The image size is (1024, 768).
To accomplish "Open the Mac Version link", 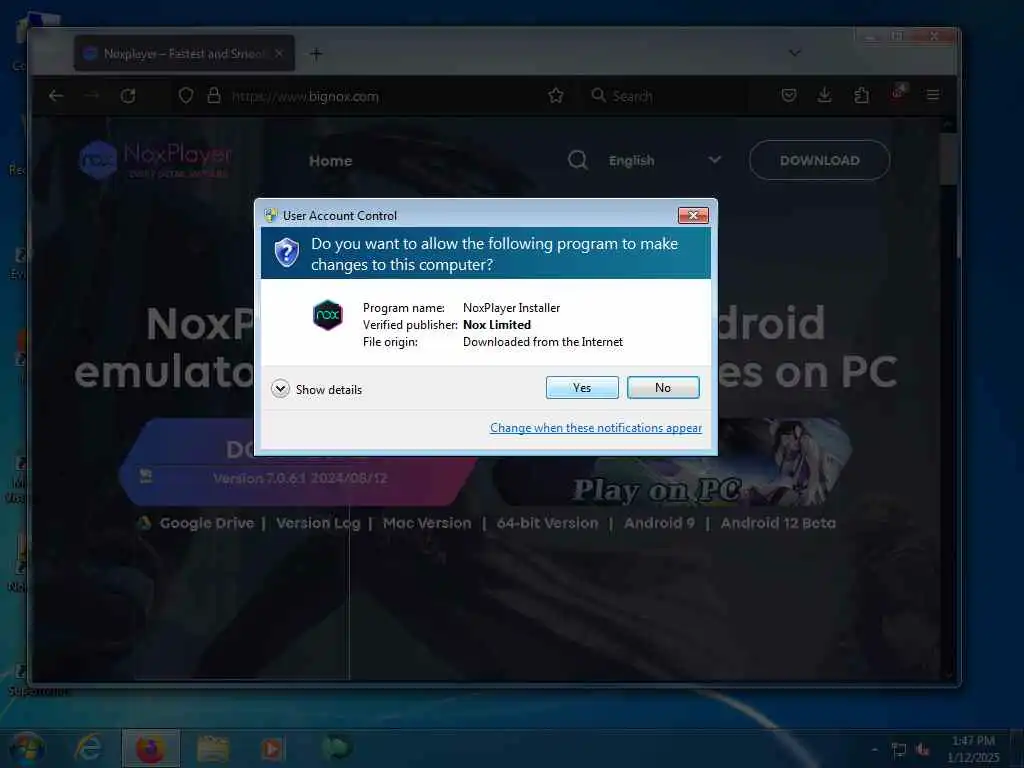I will click(427, 523).
